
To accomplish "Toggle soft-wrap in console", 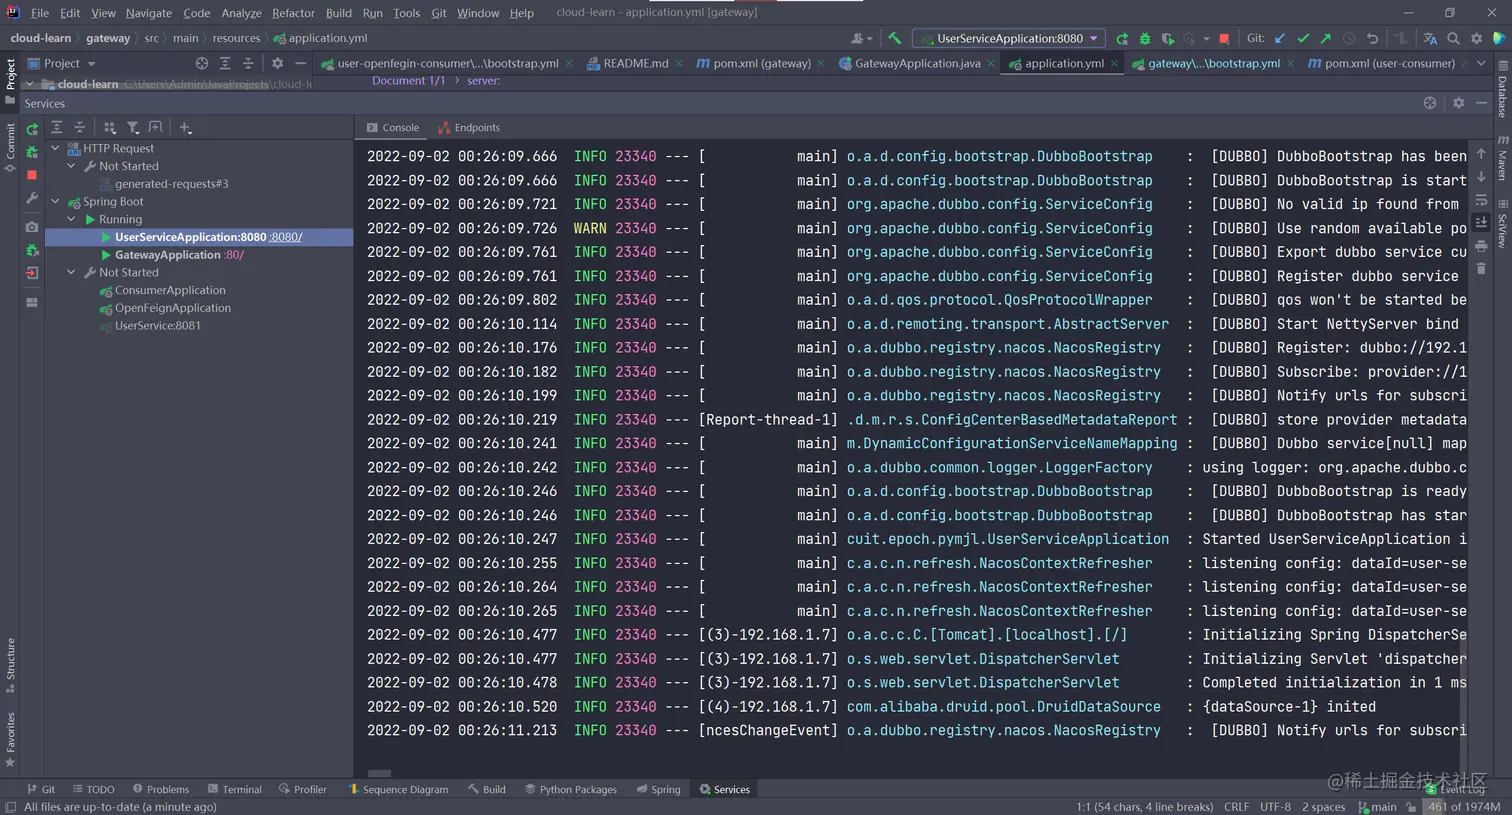I will 1481,201.
